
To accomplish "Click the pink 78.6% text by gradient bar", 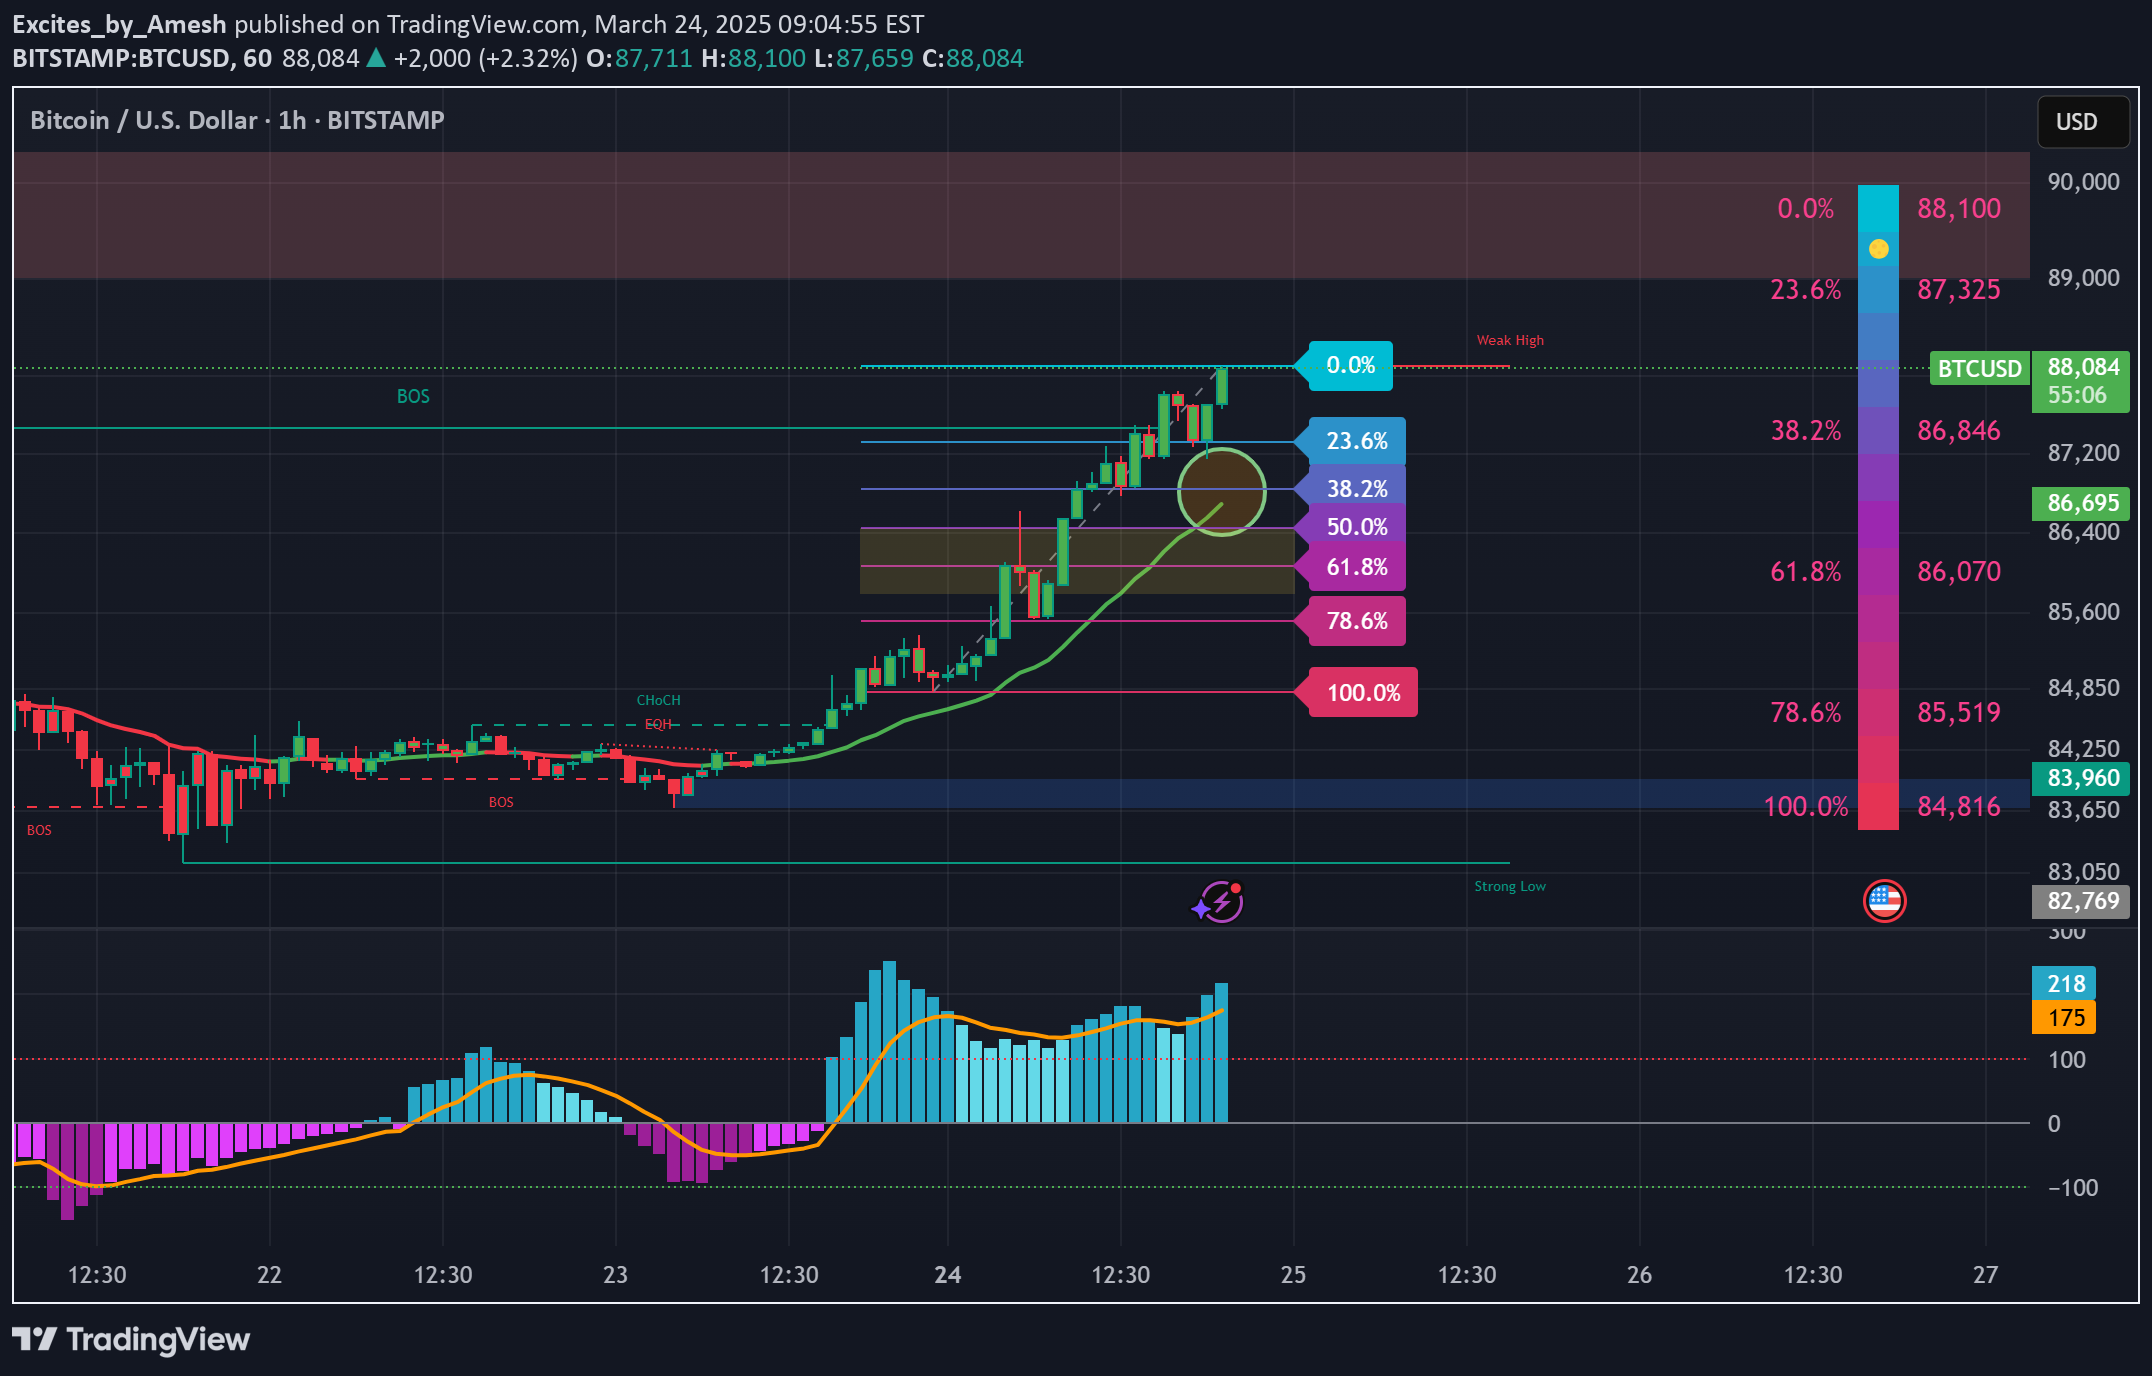I will click(x=1806, y=713).
